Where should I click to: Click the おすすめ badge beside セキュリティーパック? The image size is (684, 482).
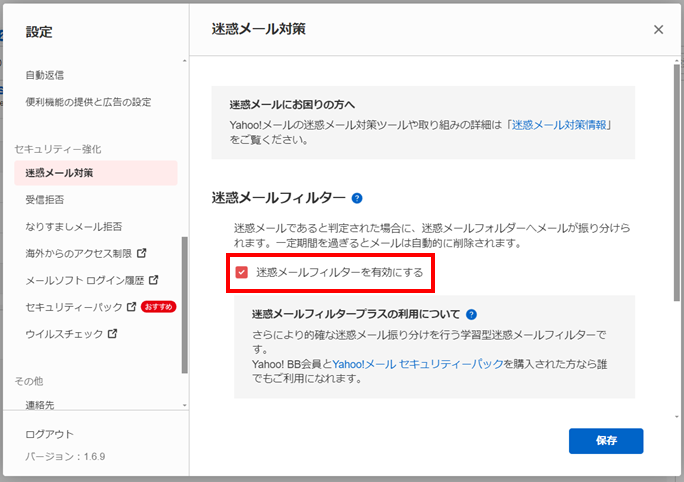(158, 306)
